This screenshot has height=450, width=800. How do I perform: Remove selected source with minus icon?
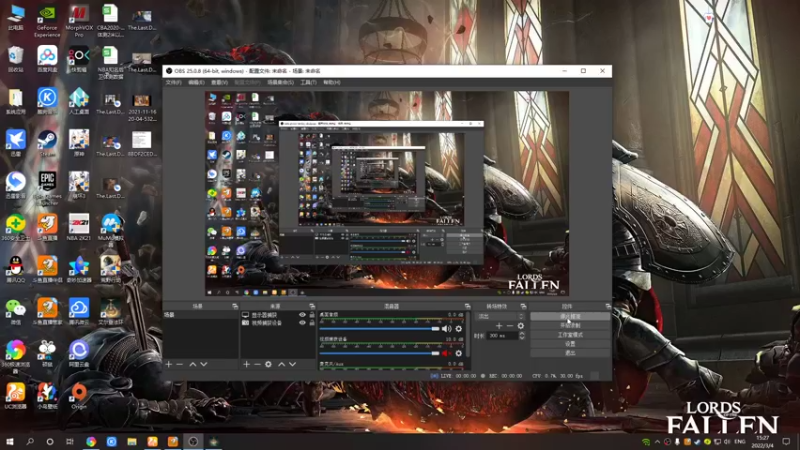point(257,364)
